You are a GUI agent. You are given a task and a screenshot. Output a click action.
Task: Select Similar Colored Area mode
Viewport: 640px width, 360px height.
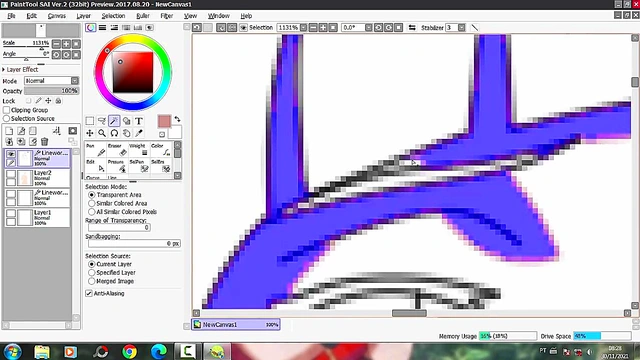[x=92, y=203]
